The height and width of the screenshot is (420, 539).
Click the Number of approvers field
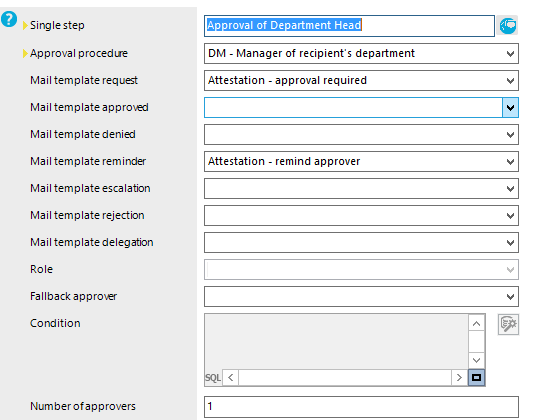coord(361,407)
